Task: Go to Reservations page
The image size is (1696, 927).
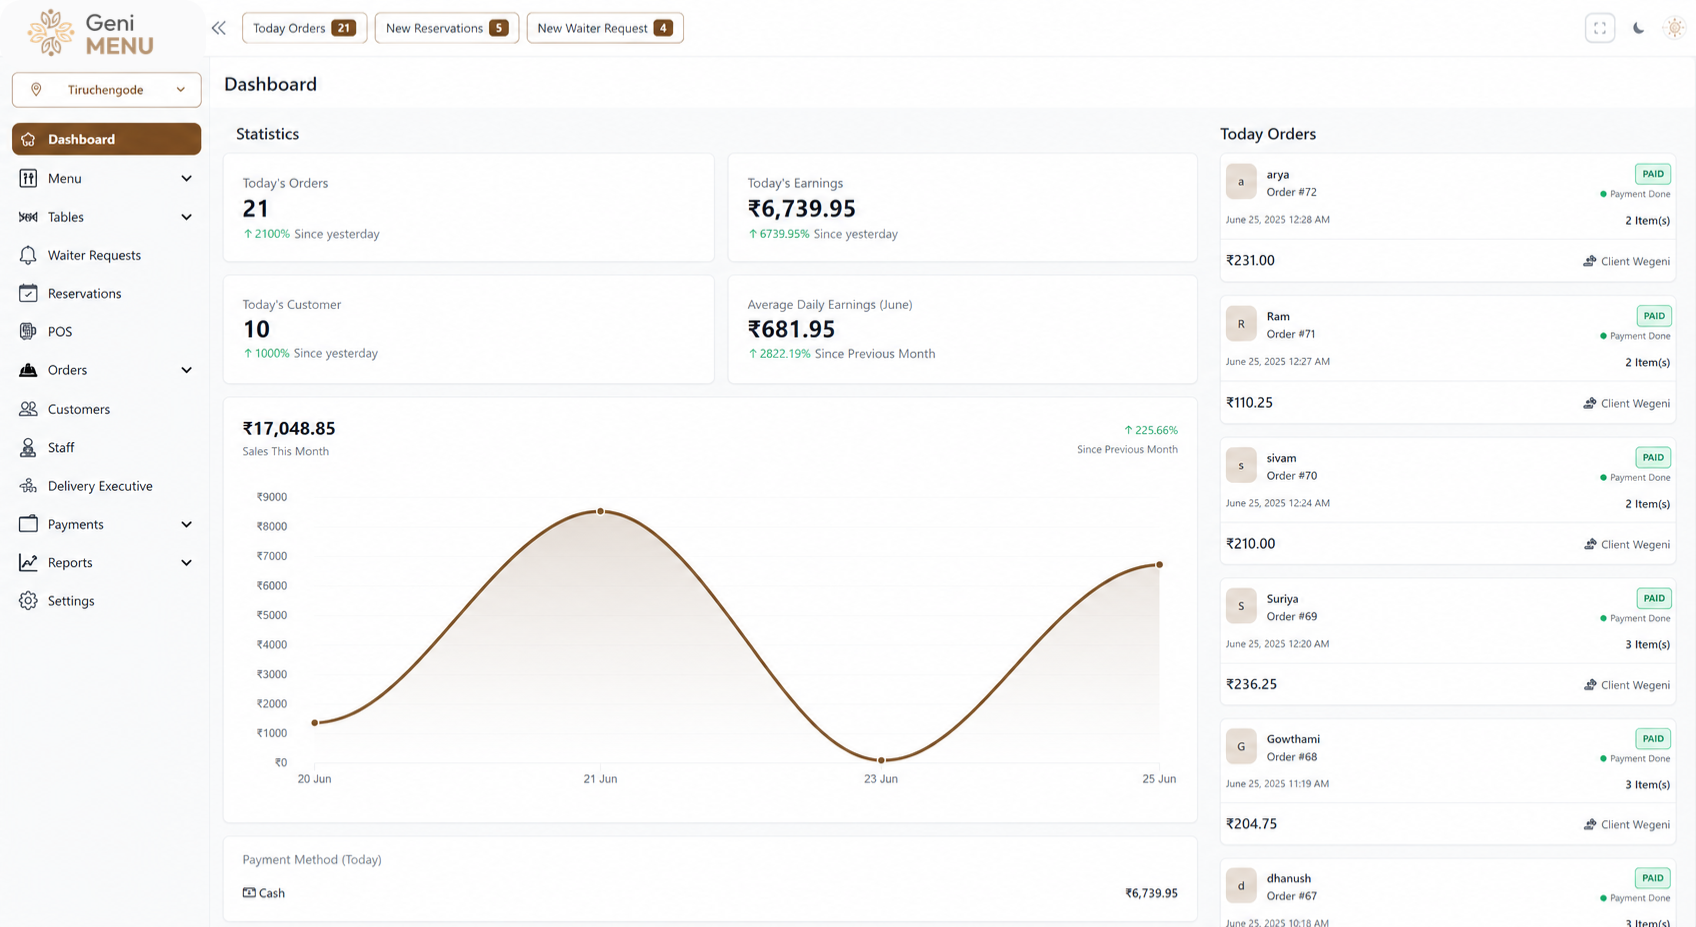Action: click(106, 293)
